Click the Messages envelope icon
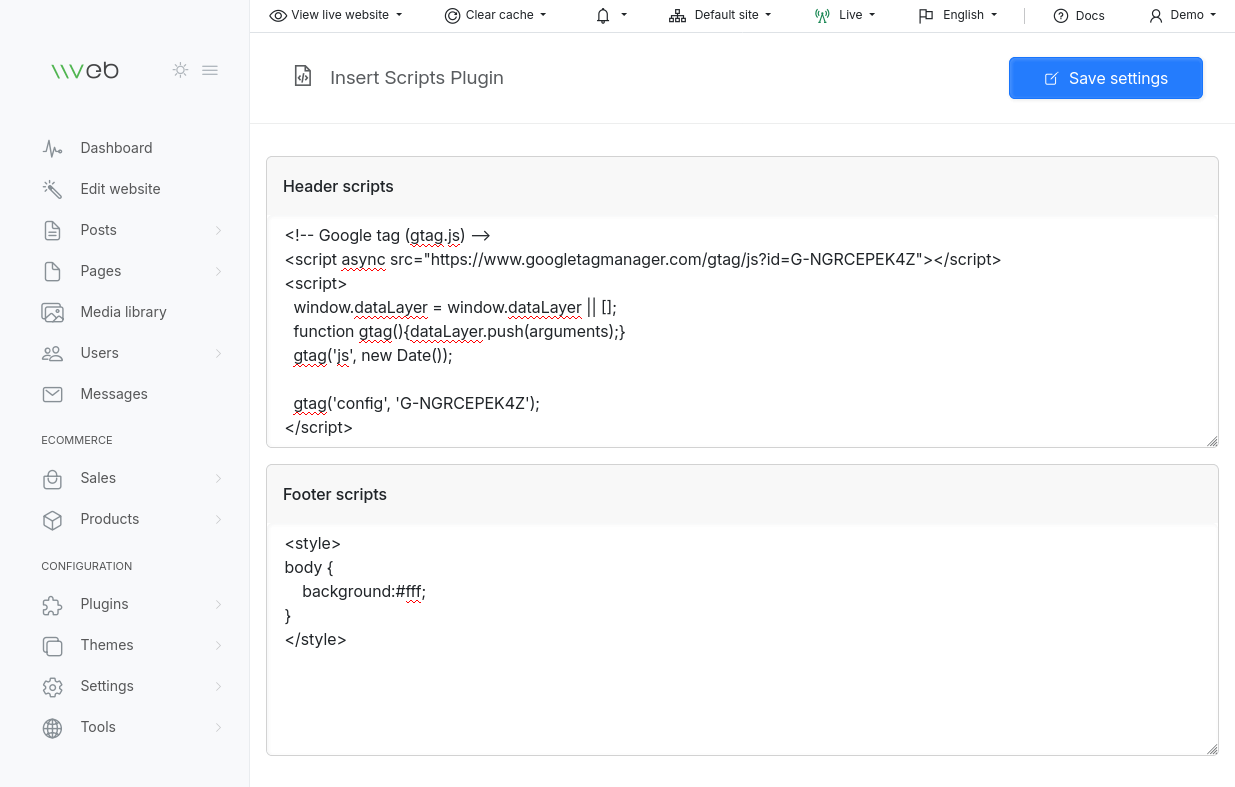1235x787 pixels. [52, 394]
